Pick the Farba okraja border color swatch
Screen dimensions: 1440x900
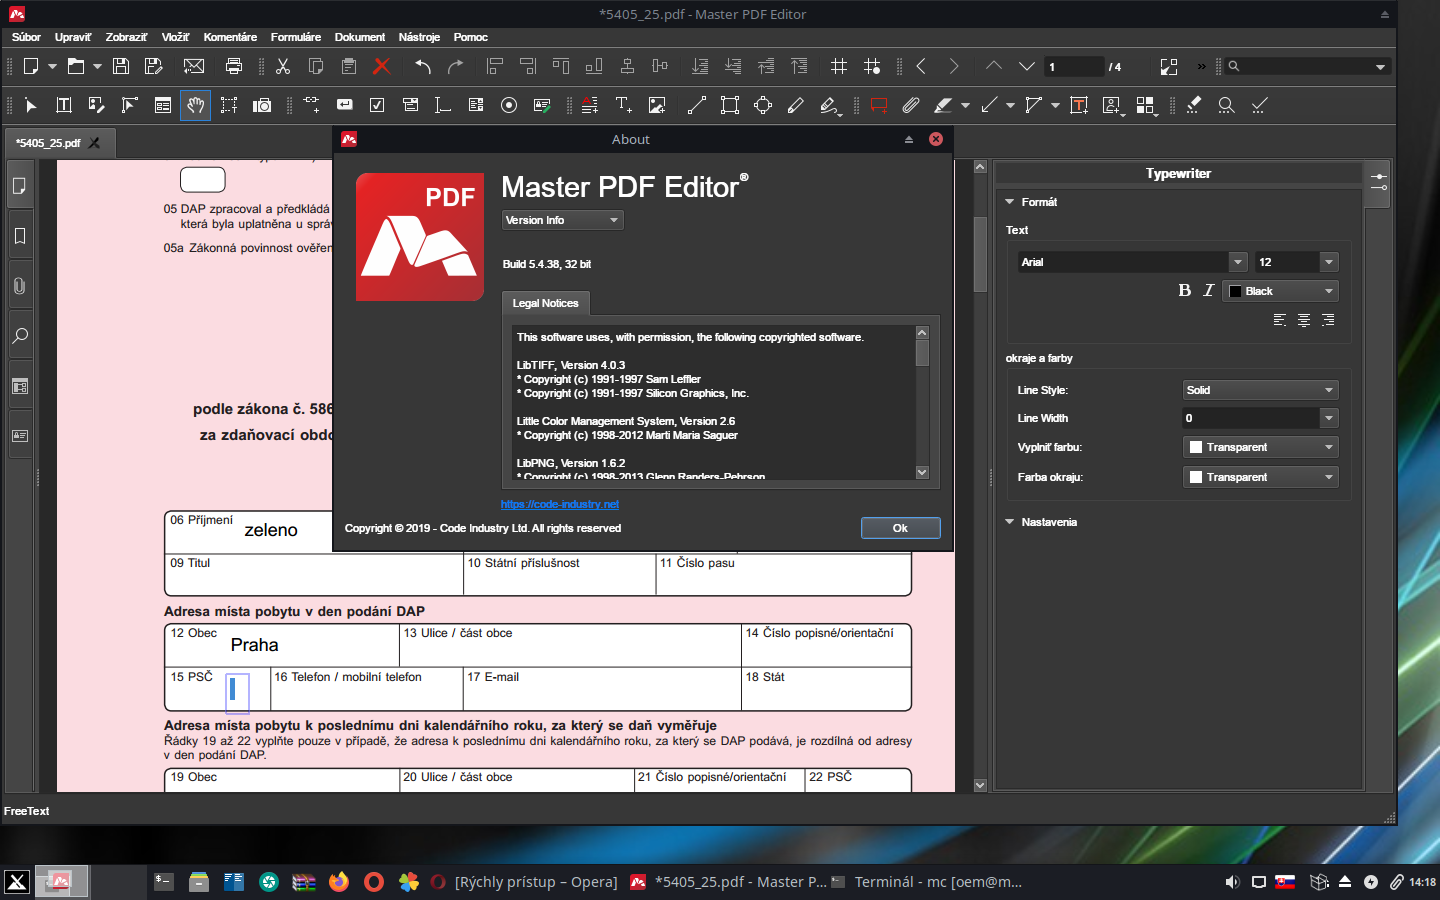pos(1196,477)
